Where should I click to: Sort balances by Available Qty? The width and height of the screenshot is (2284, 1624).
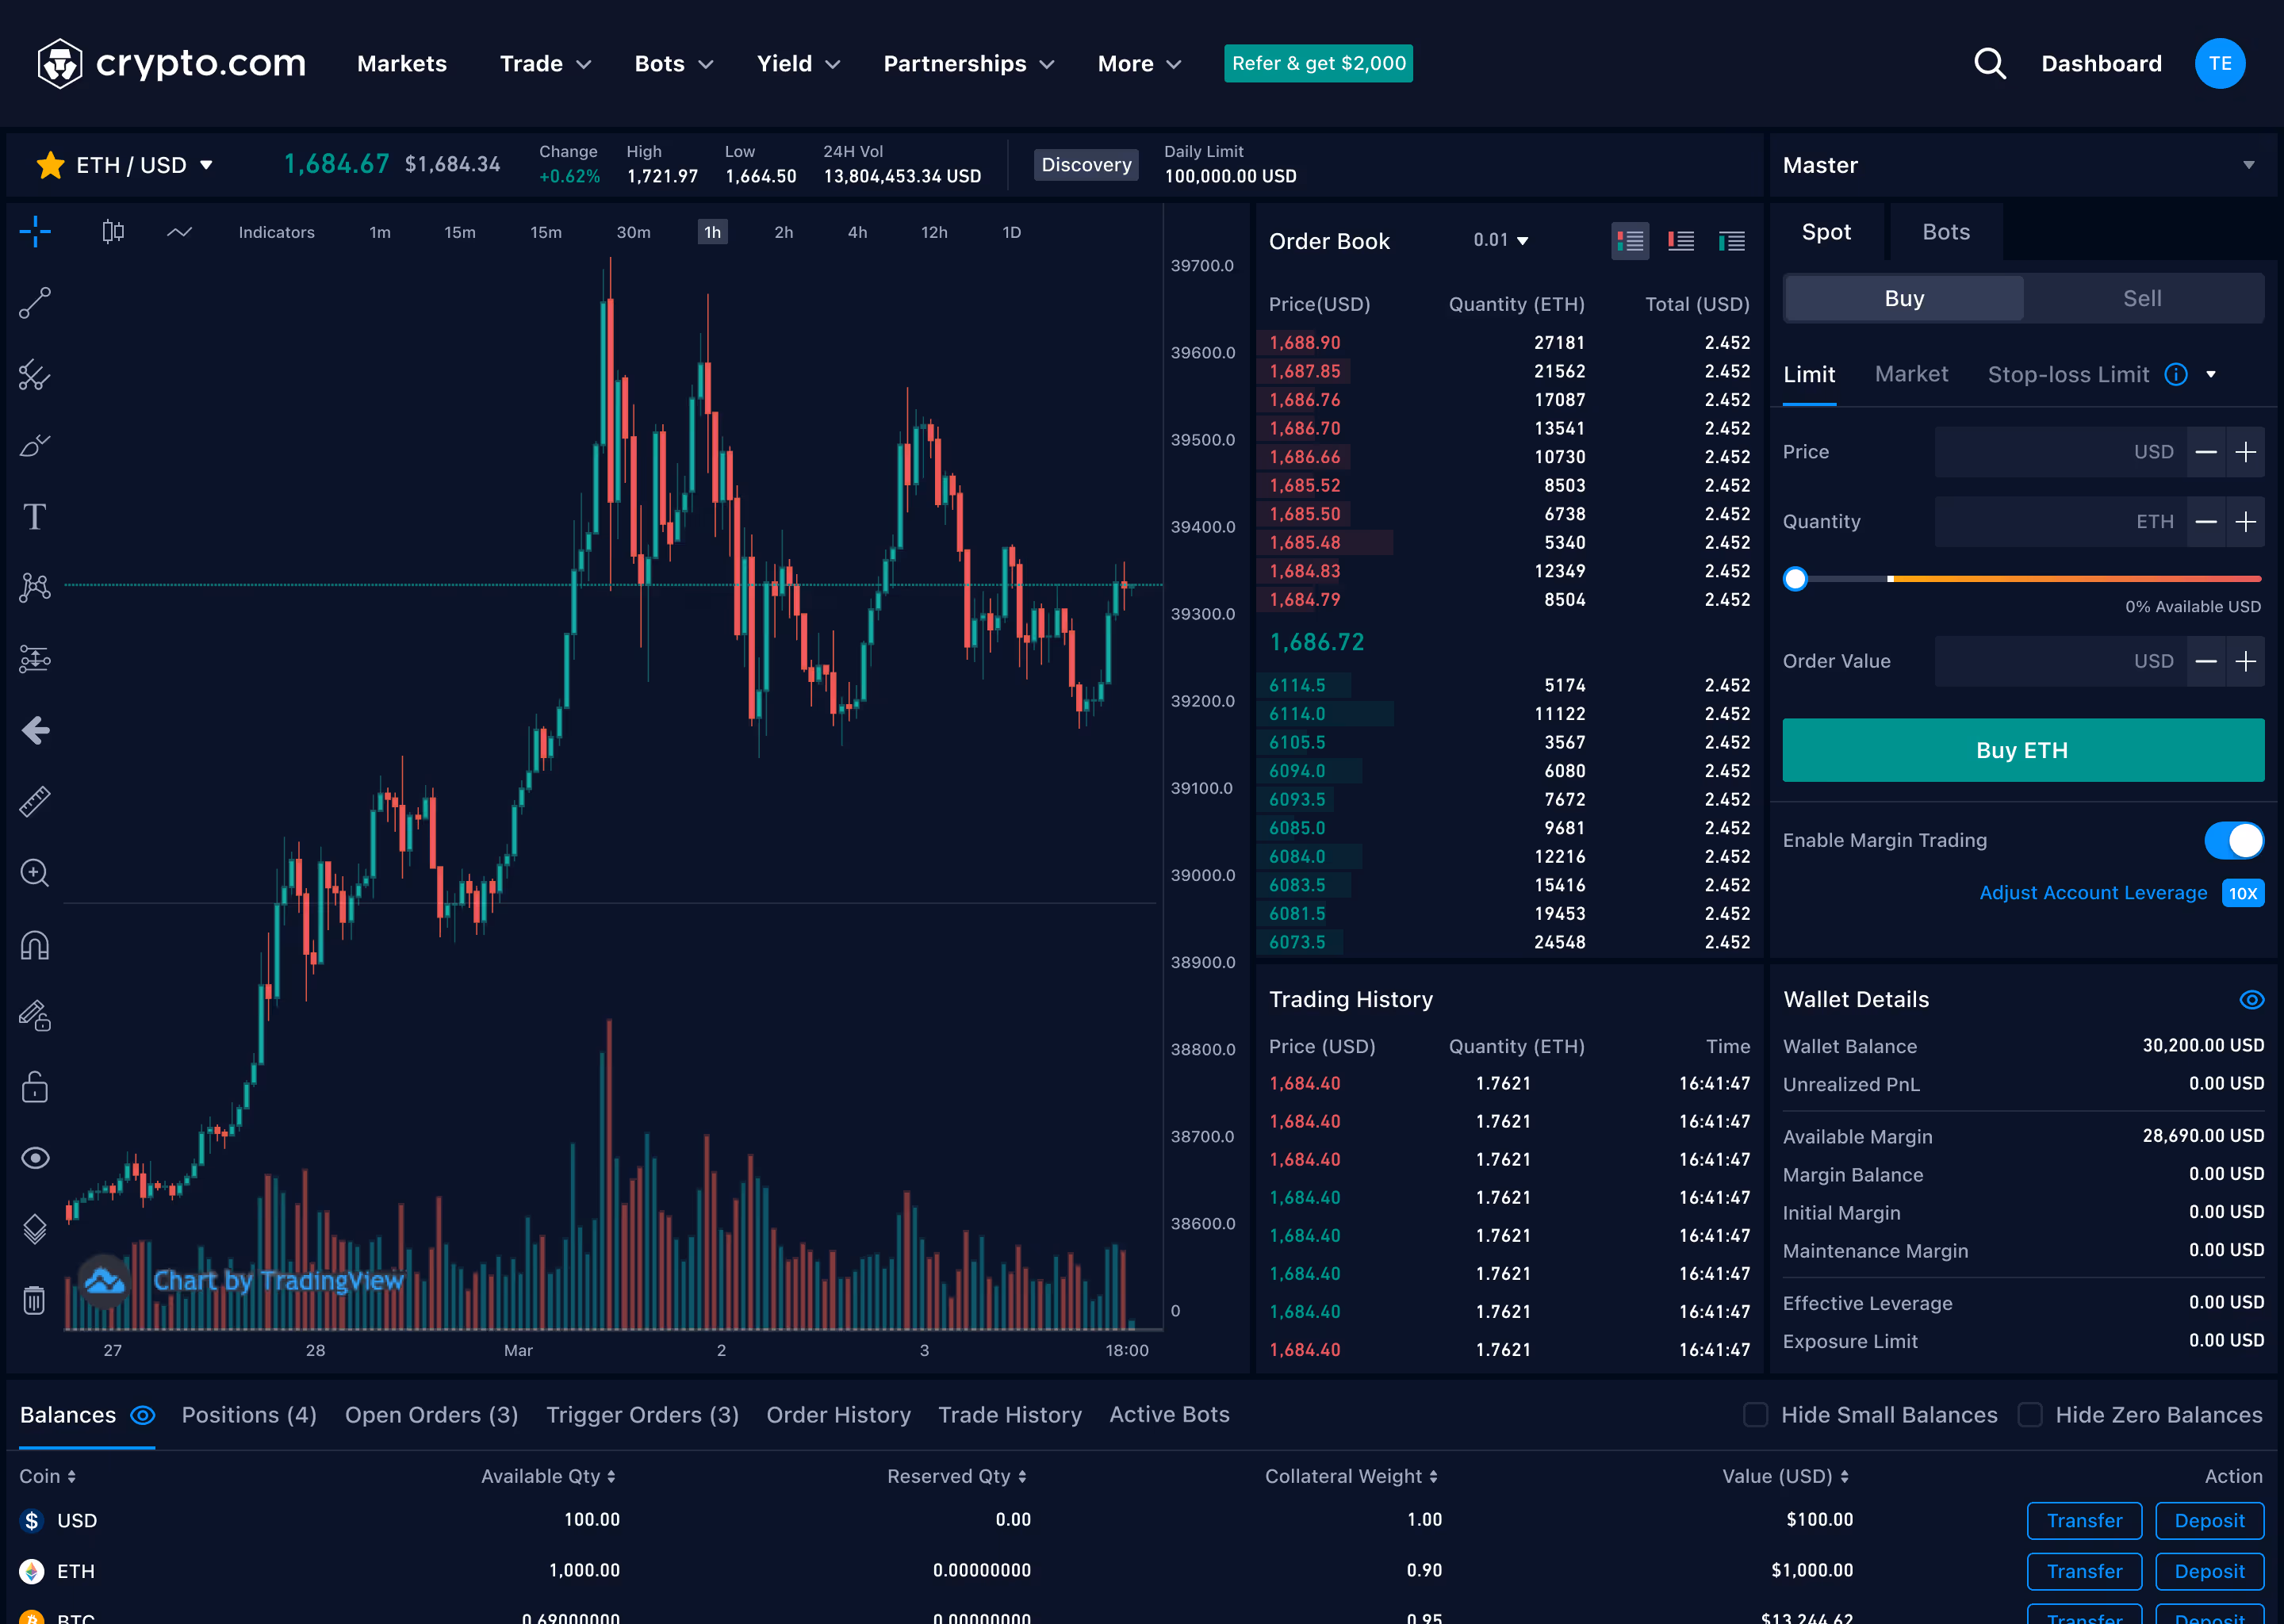pyautogui.click(x=548, y=1476)
